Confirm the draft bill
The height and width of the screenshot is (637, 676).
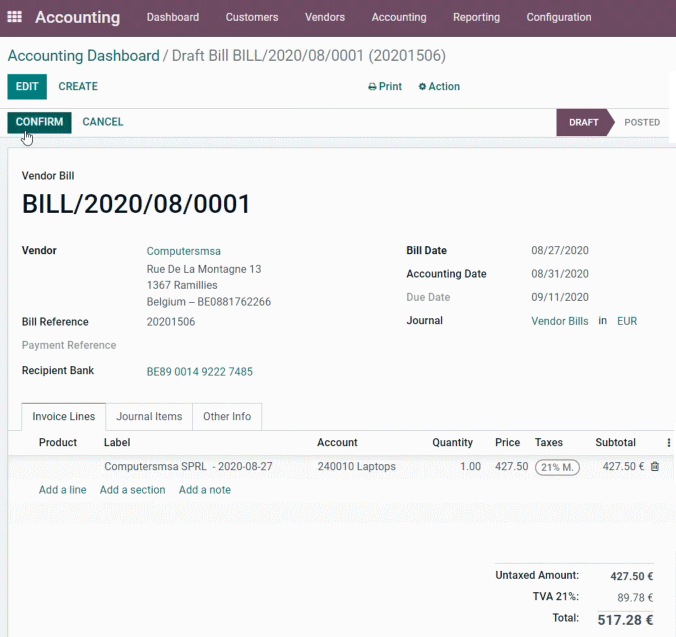click(39, 122)
